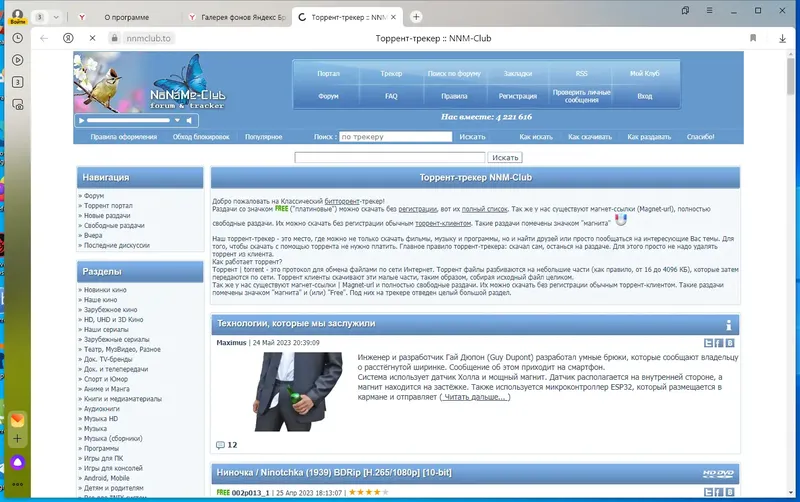Open the Как скачивать link
The image size is (800, 502).
coord(590,137)
